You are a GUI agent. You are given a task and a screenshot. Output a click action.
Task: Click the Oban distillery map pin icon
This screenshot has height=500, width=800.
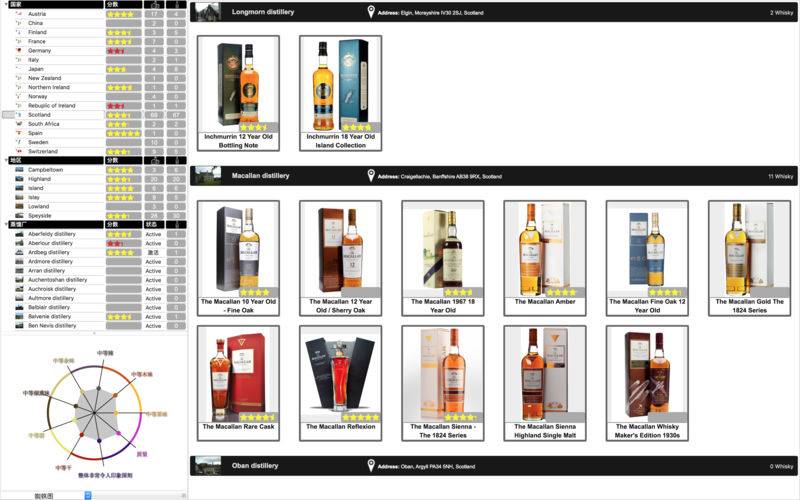coord(371,465)
